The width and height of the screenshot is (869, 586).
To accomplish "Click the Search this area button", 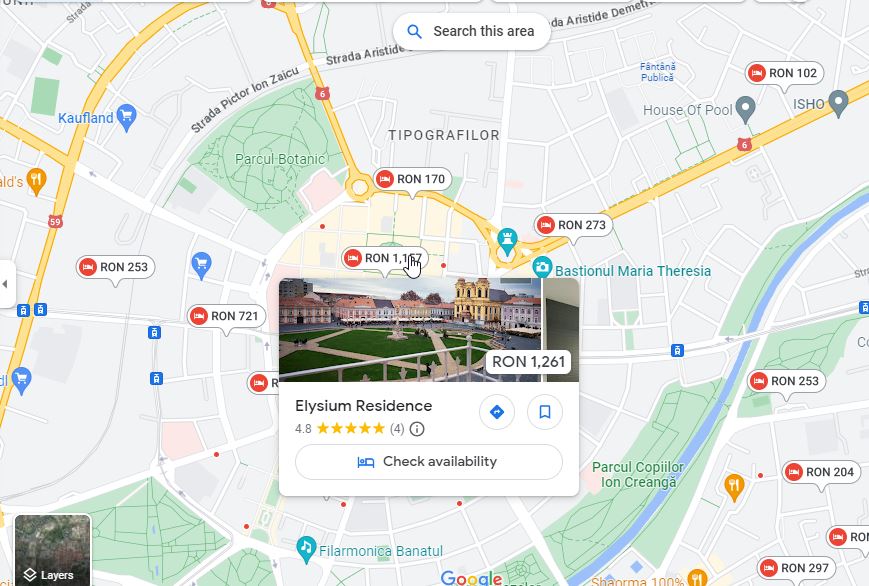I will click(472, 31).
